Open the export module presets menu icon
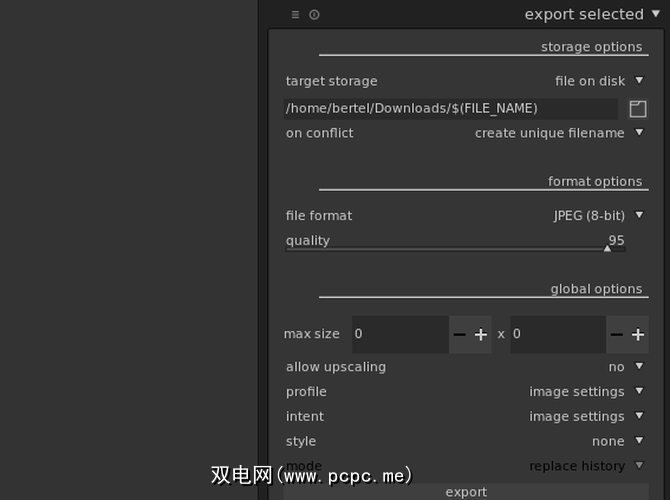Screen dimensions: 670x500 pos(295,15)
